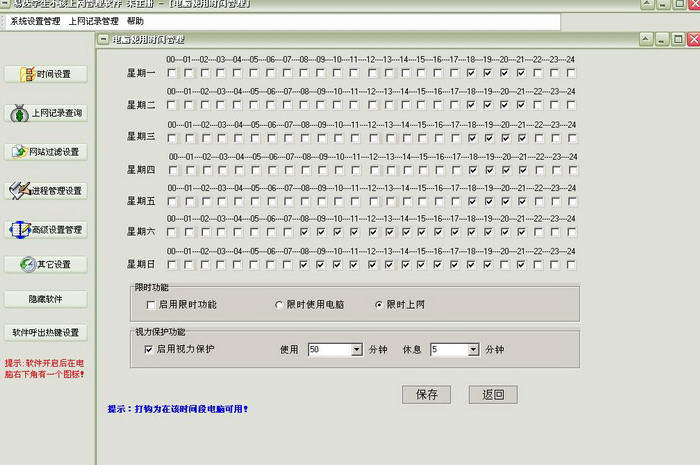Open 时间设置 from the sidebar
The width and height of the screenshot is (700, 465).
coord(46,75)
